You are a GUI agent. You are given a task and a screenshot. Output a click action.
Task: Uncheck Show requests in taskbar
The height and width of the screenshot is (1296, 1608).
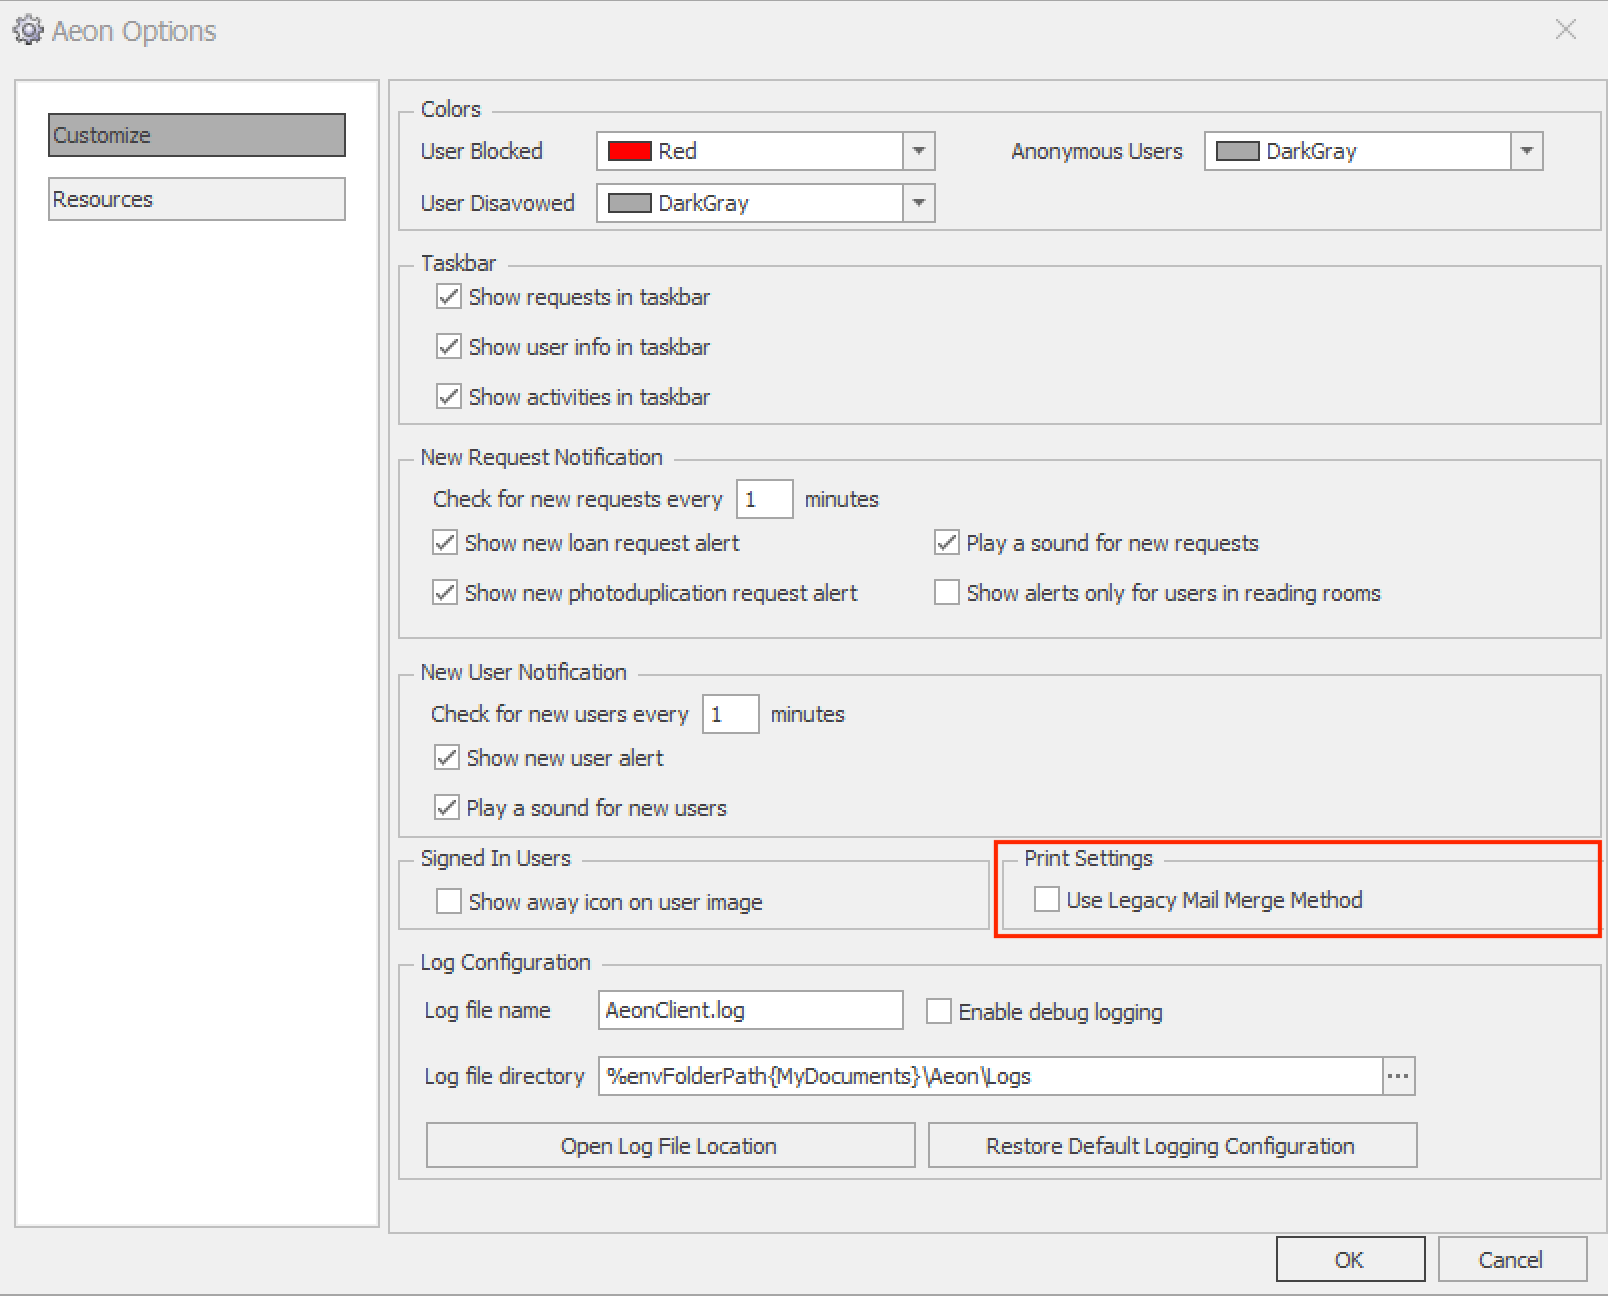448,296
